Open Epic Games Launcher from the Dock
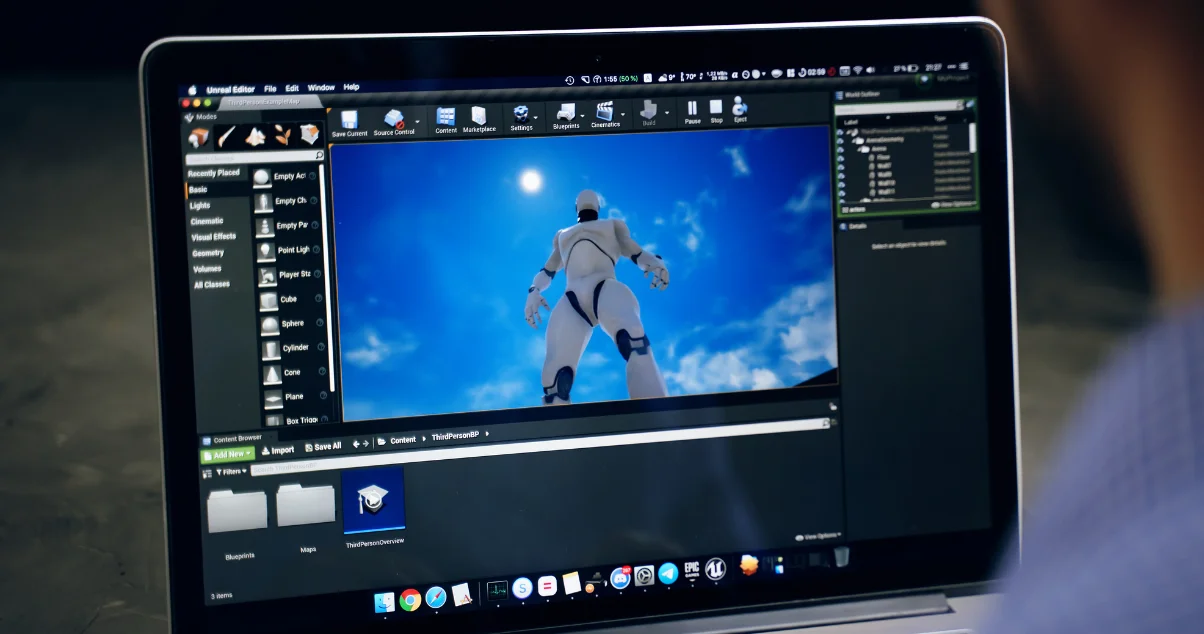 (x=691, y=571)
